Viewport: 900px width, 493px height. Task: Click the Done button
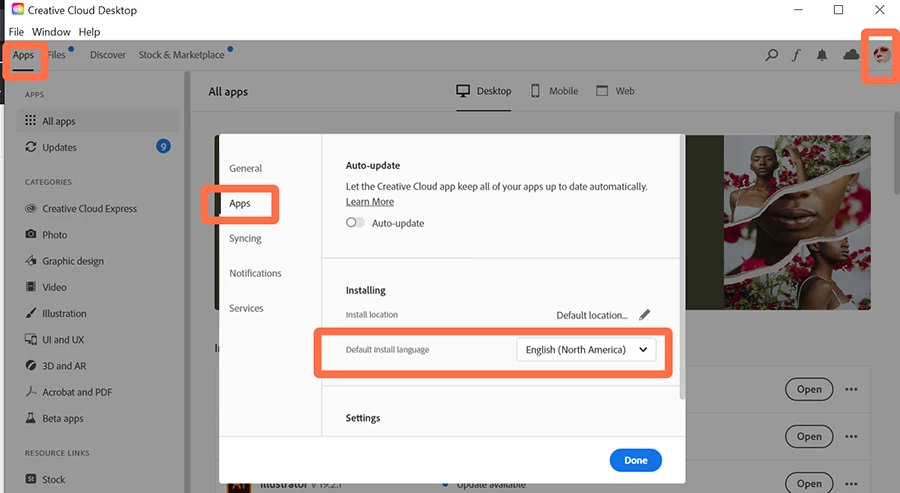point(635,460)
